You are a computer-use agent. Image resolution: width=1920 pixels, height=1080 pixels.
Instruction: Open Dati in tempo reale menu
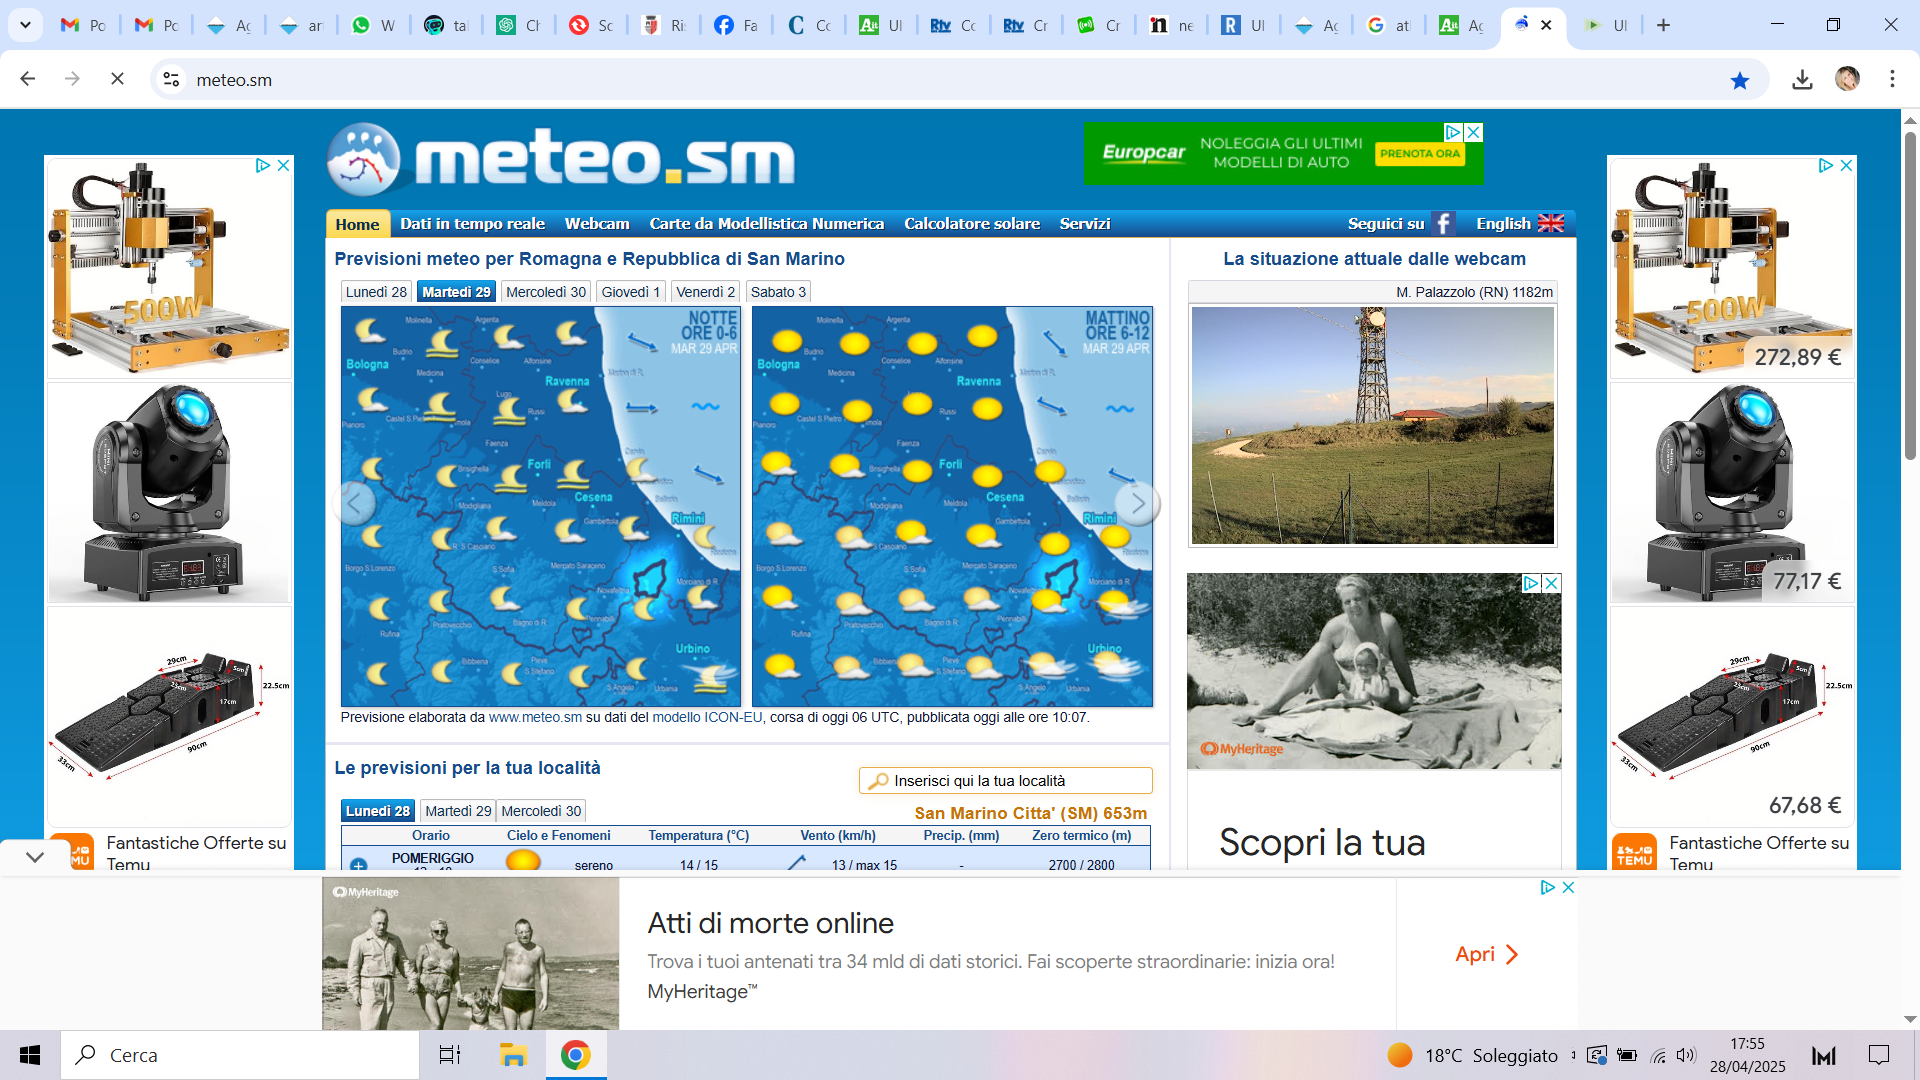pyautogui.click(x=472, y=223)
